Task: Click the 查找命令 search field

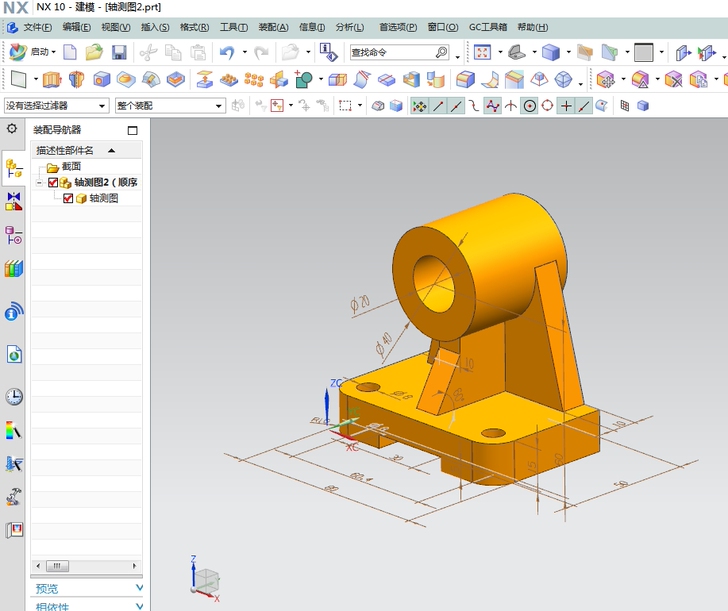Action: tap(392, 52)
